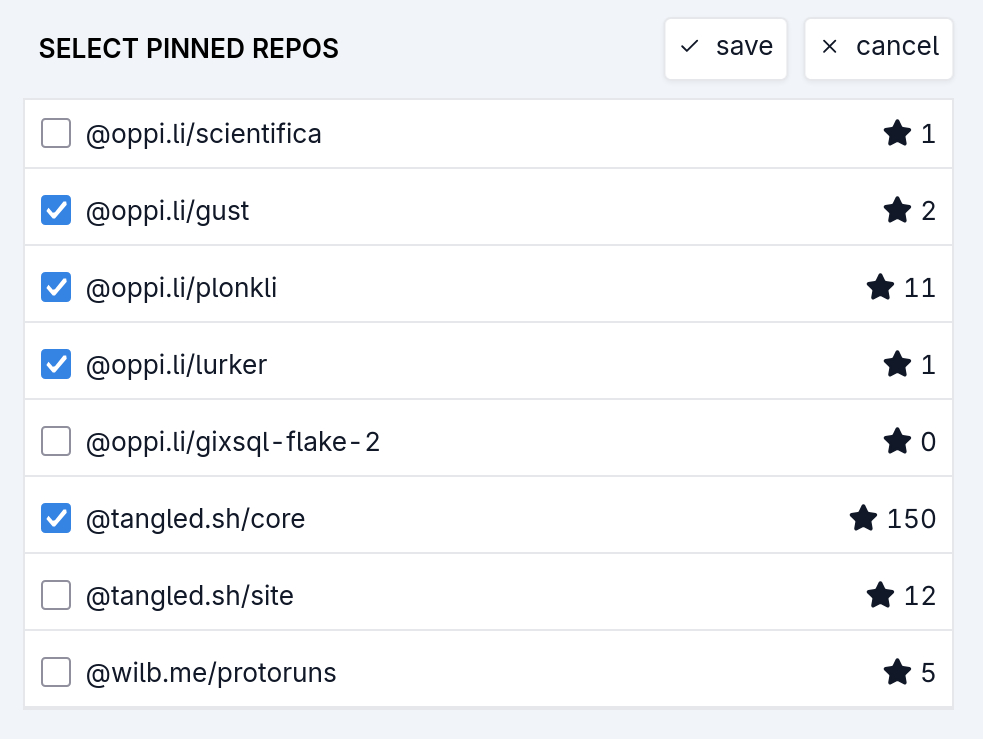Image resolution: width=983 pixels, height=739 pixels.
Task: Click the star icon for protoruns repo
Action: pyautogui.click(x=897, y=673)
